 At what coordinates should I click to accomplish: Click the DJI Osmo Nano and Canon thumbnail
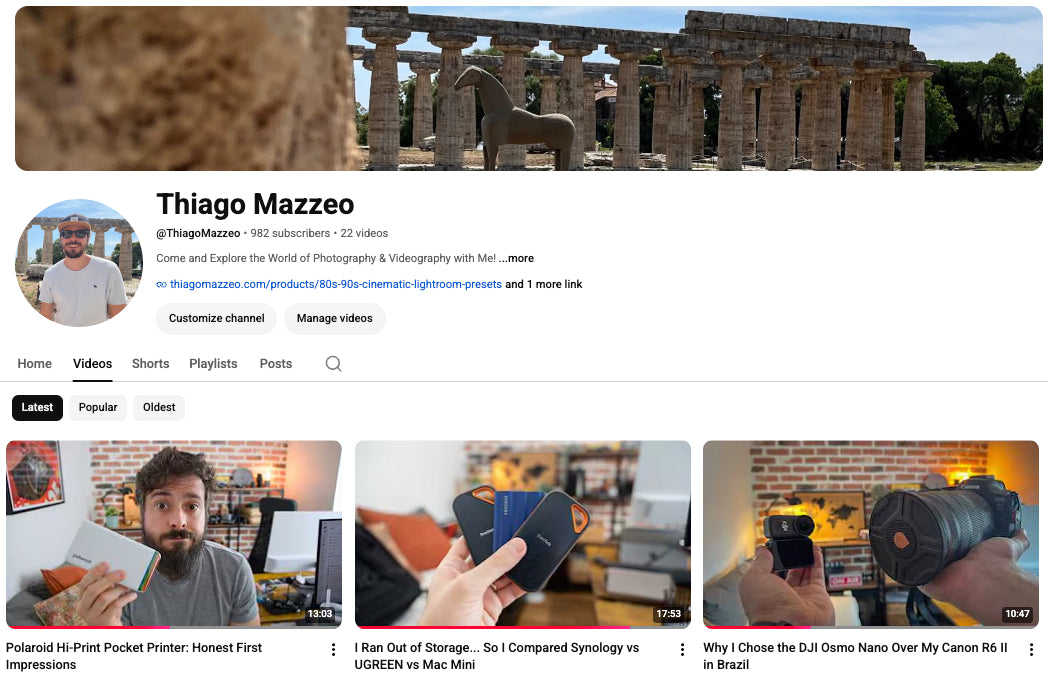pos(871,534)
